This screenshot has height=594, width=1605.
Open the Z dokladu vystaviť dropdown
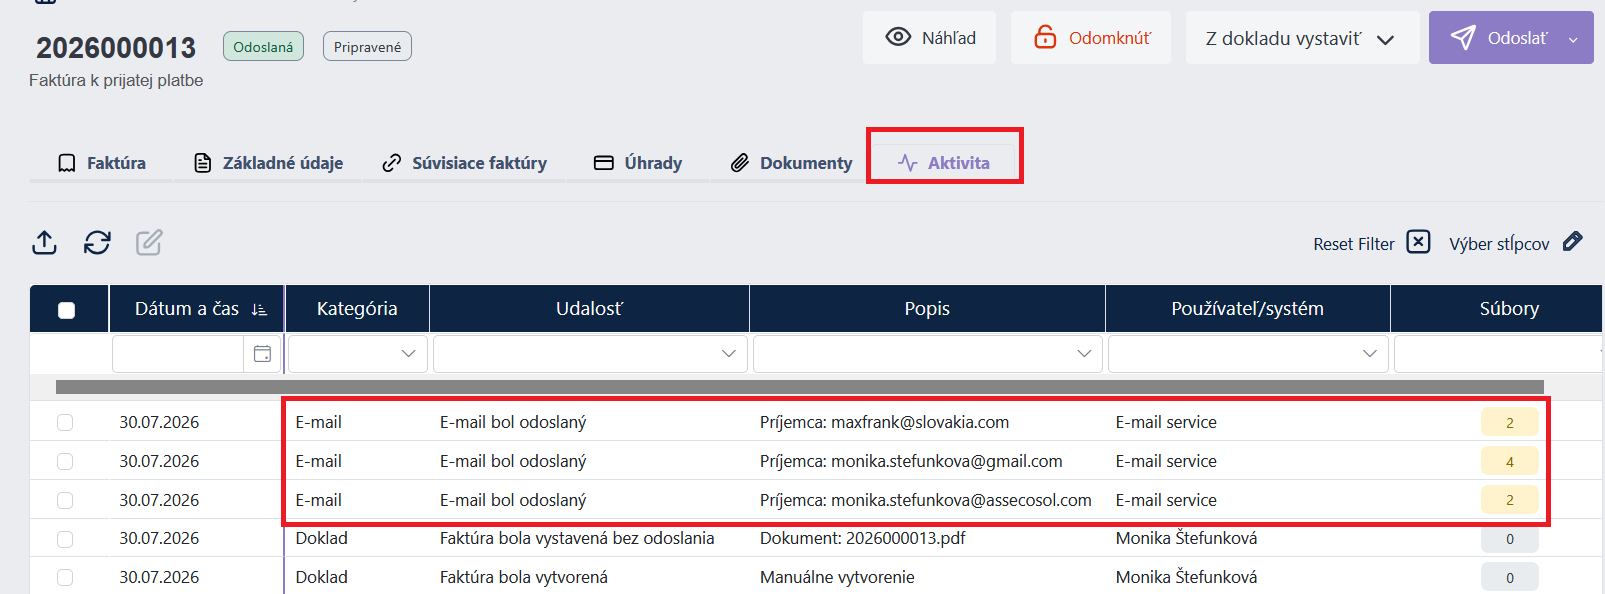1302,38
